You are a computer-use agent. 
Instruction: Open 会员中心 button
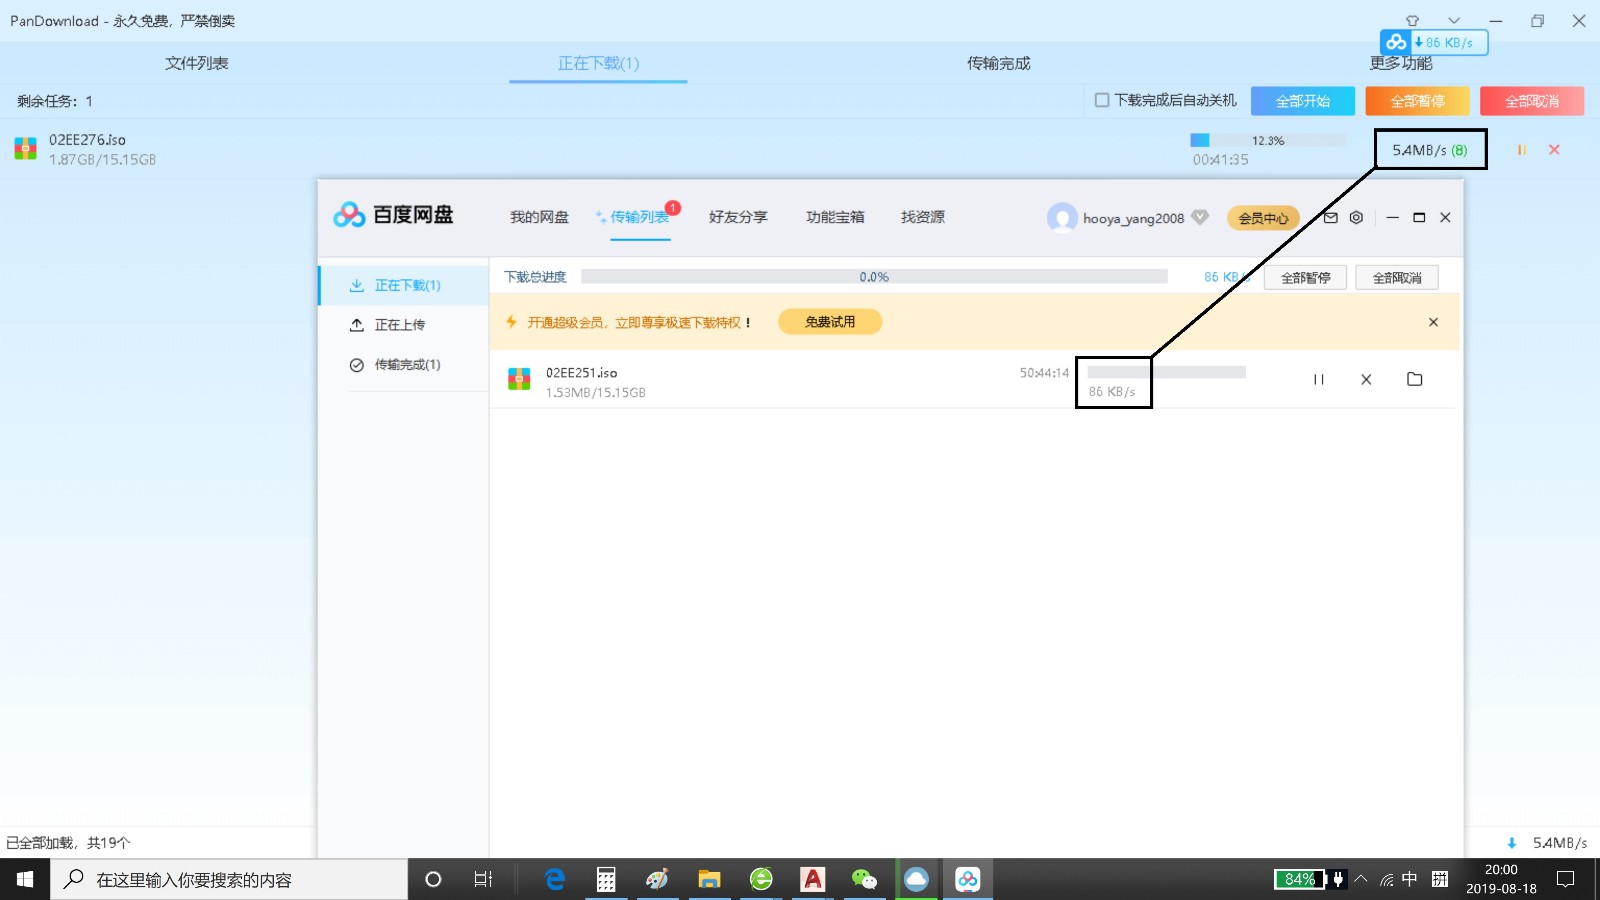[x=1263, y=218]
